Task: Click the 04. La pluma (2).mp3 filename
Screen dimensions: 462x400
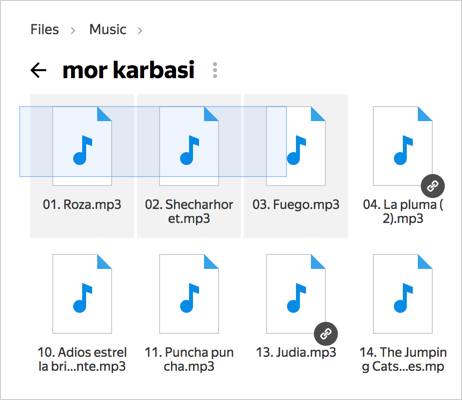Action: (403, 211)
